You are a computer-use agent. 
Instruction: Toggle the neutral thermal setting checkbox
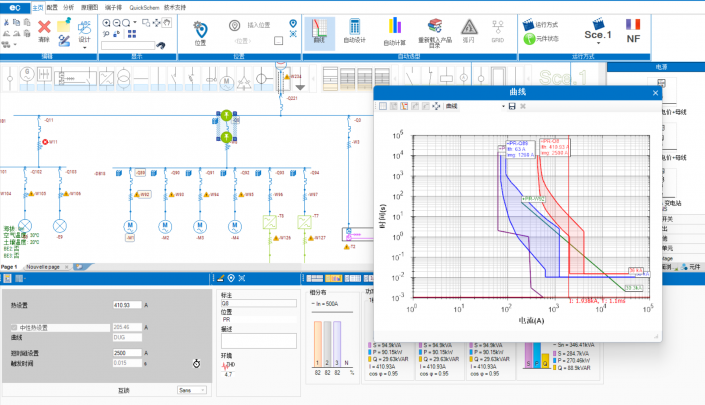14,328
